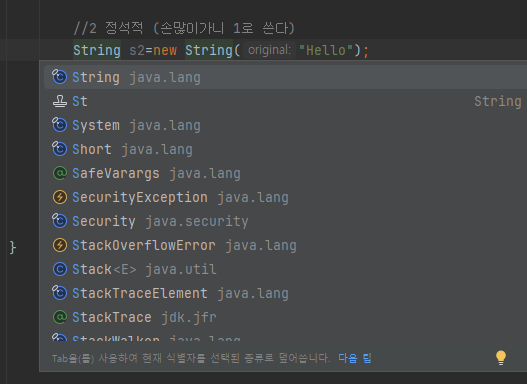Choose Stack<E> java.util suggestion
Viewport: 527px width, 384px height.
[x=285, y=269]
